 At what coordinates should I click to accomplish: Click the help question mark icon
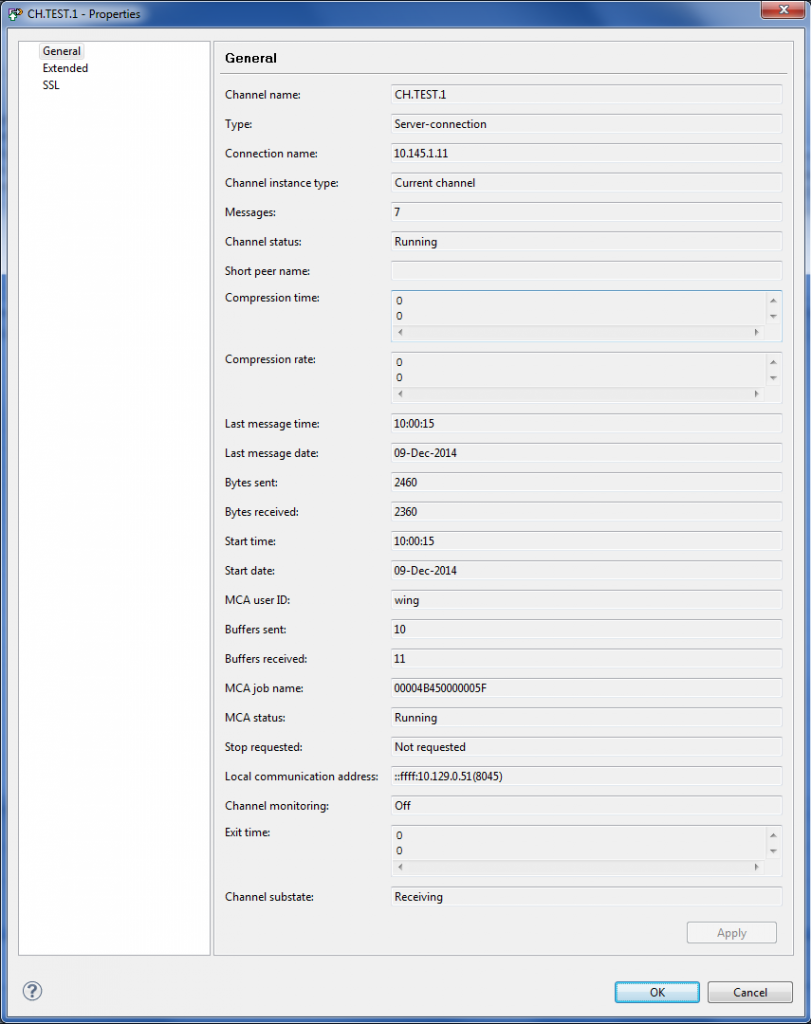click(32, 991)
